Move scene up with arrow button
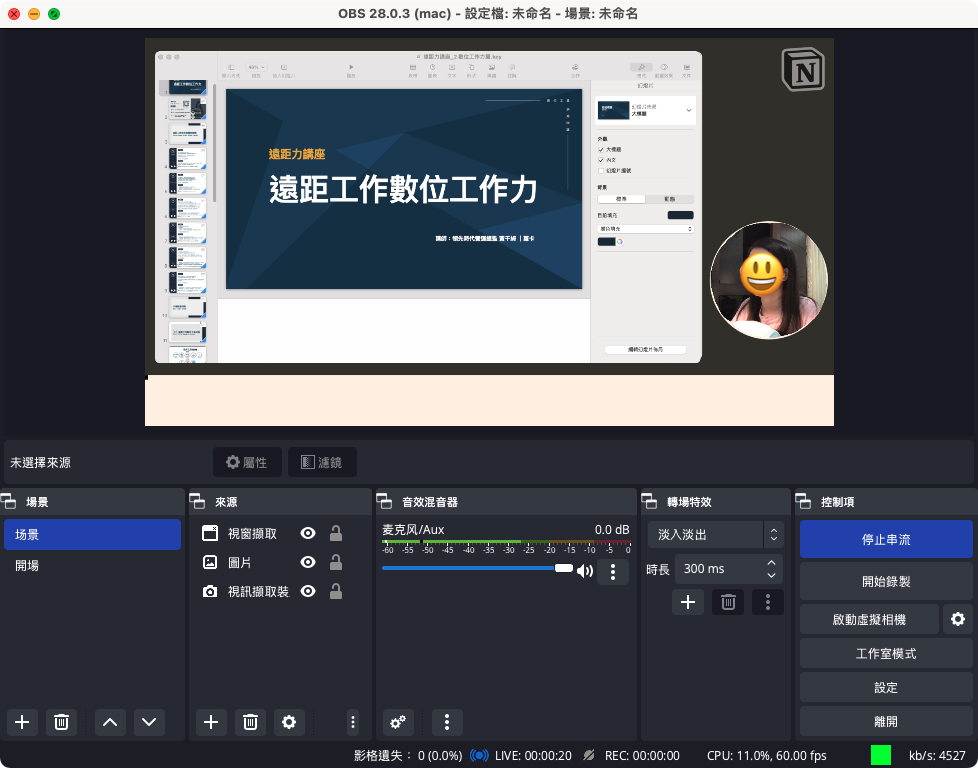Viewport: 978px width, 768px height. 110,722
